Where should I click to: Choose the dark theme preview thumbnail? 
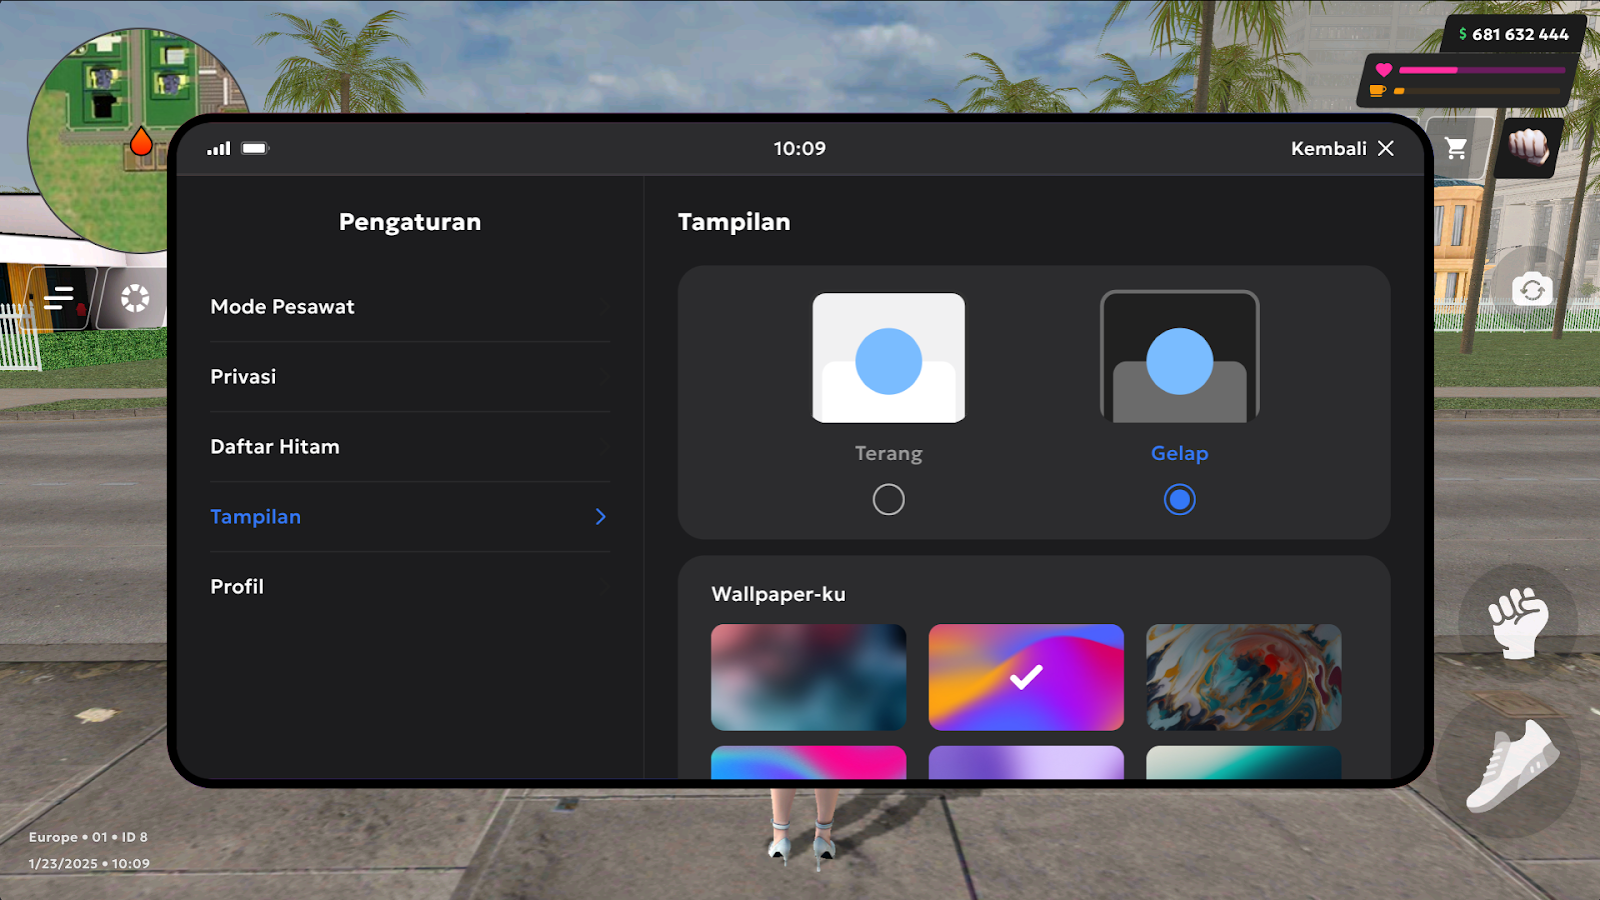1180,357
